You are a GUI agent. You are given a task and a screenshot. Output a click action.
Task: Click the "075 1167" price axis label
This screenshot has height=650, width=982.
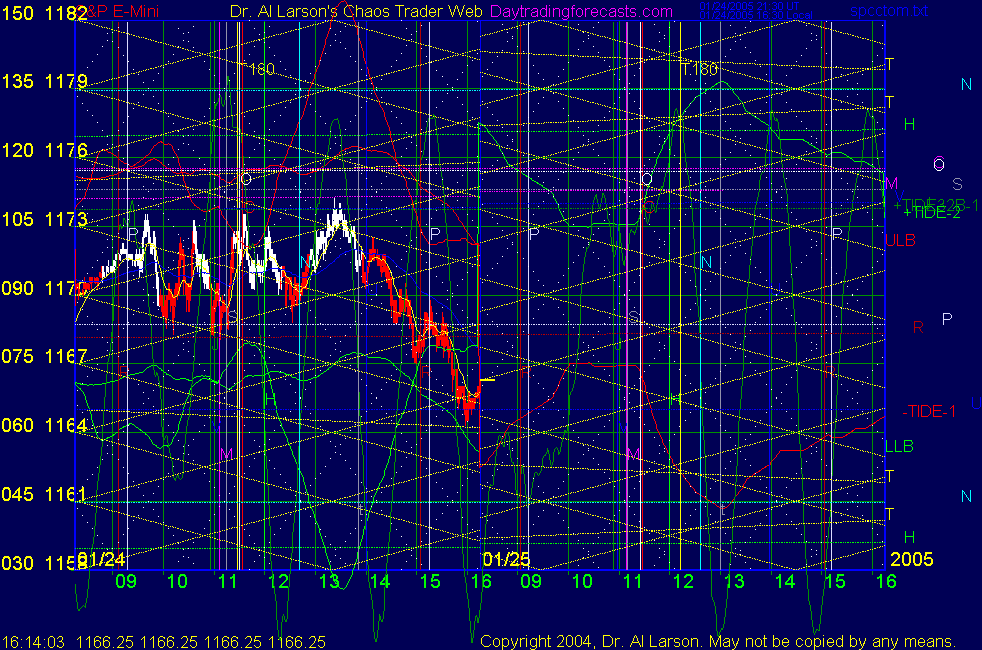tap(44, 356)
